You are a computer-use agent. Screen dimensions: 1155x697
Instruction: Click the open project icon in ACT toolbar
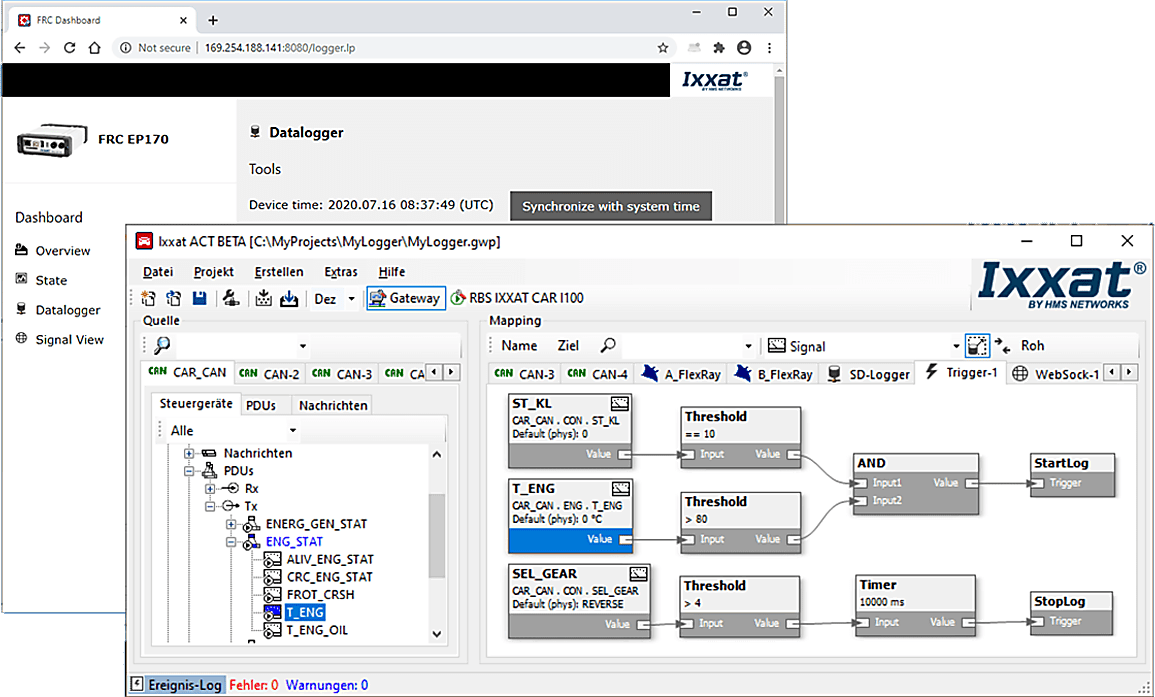pos(174,298)
